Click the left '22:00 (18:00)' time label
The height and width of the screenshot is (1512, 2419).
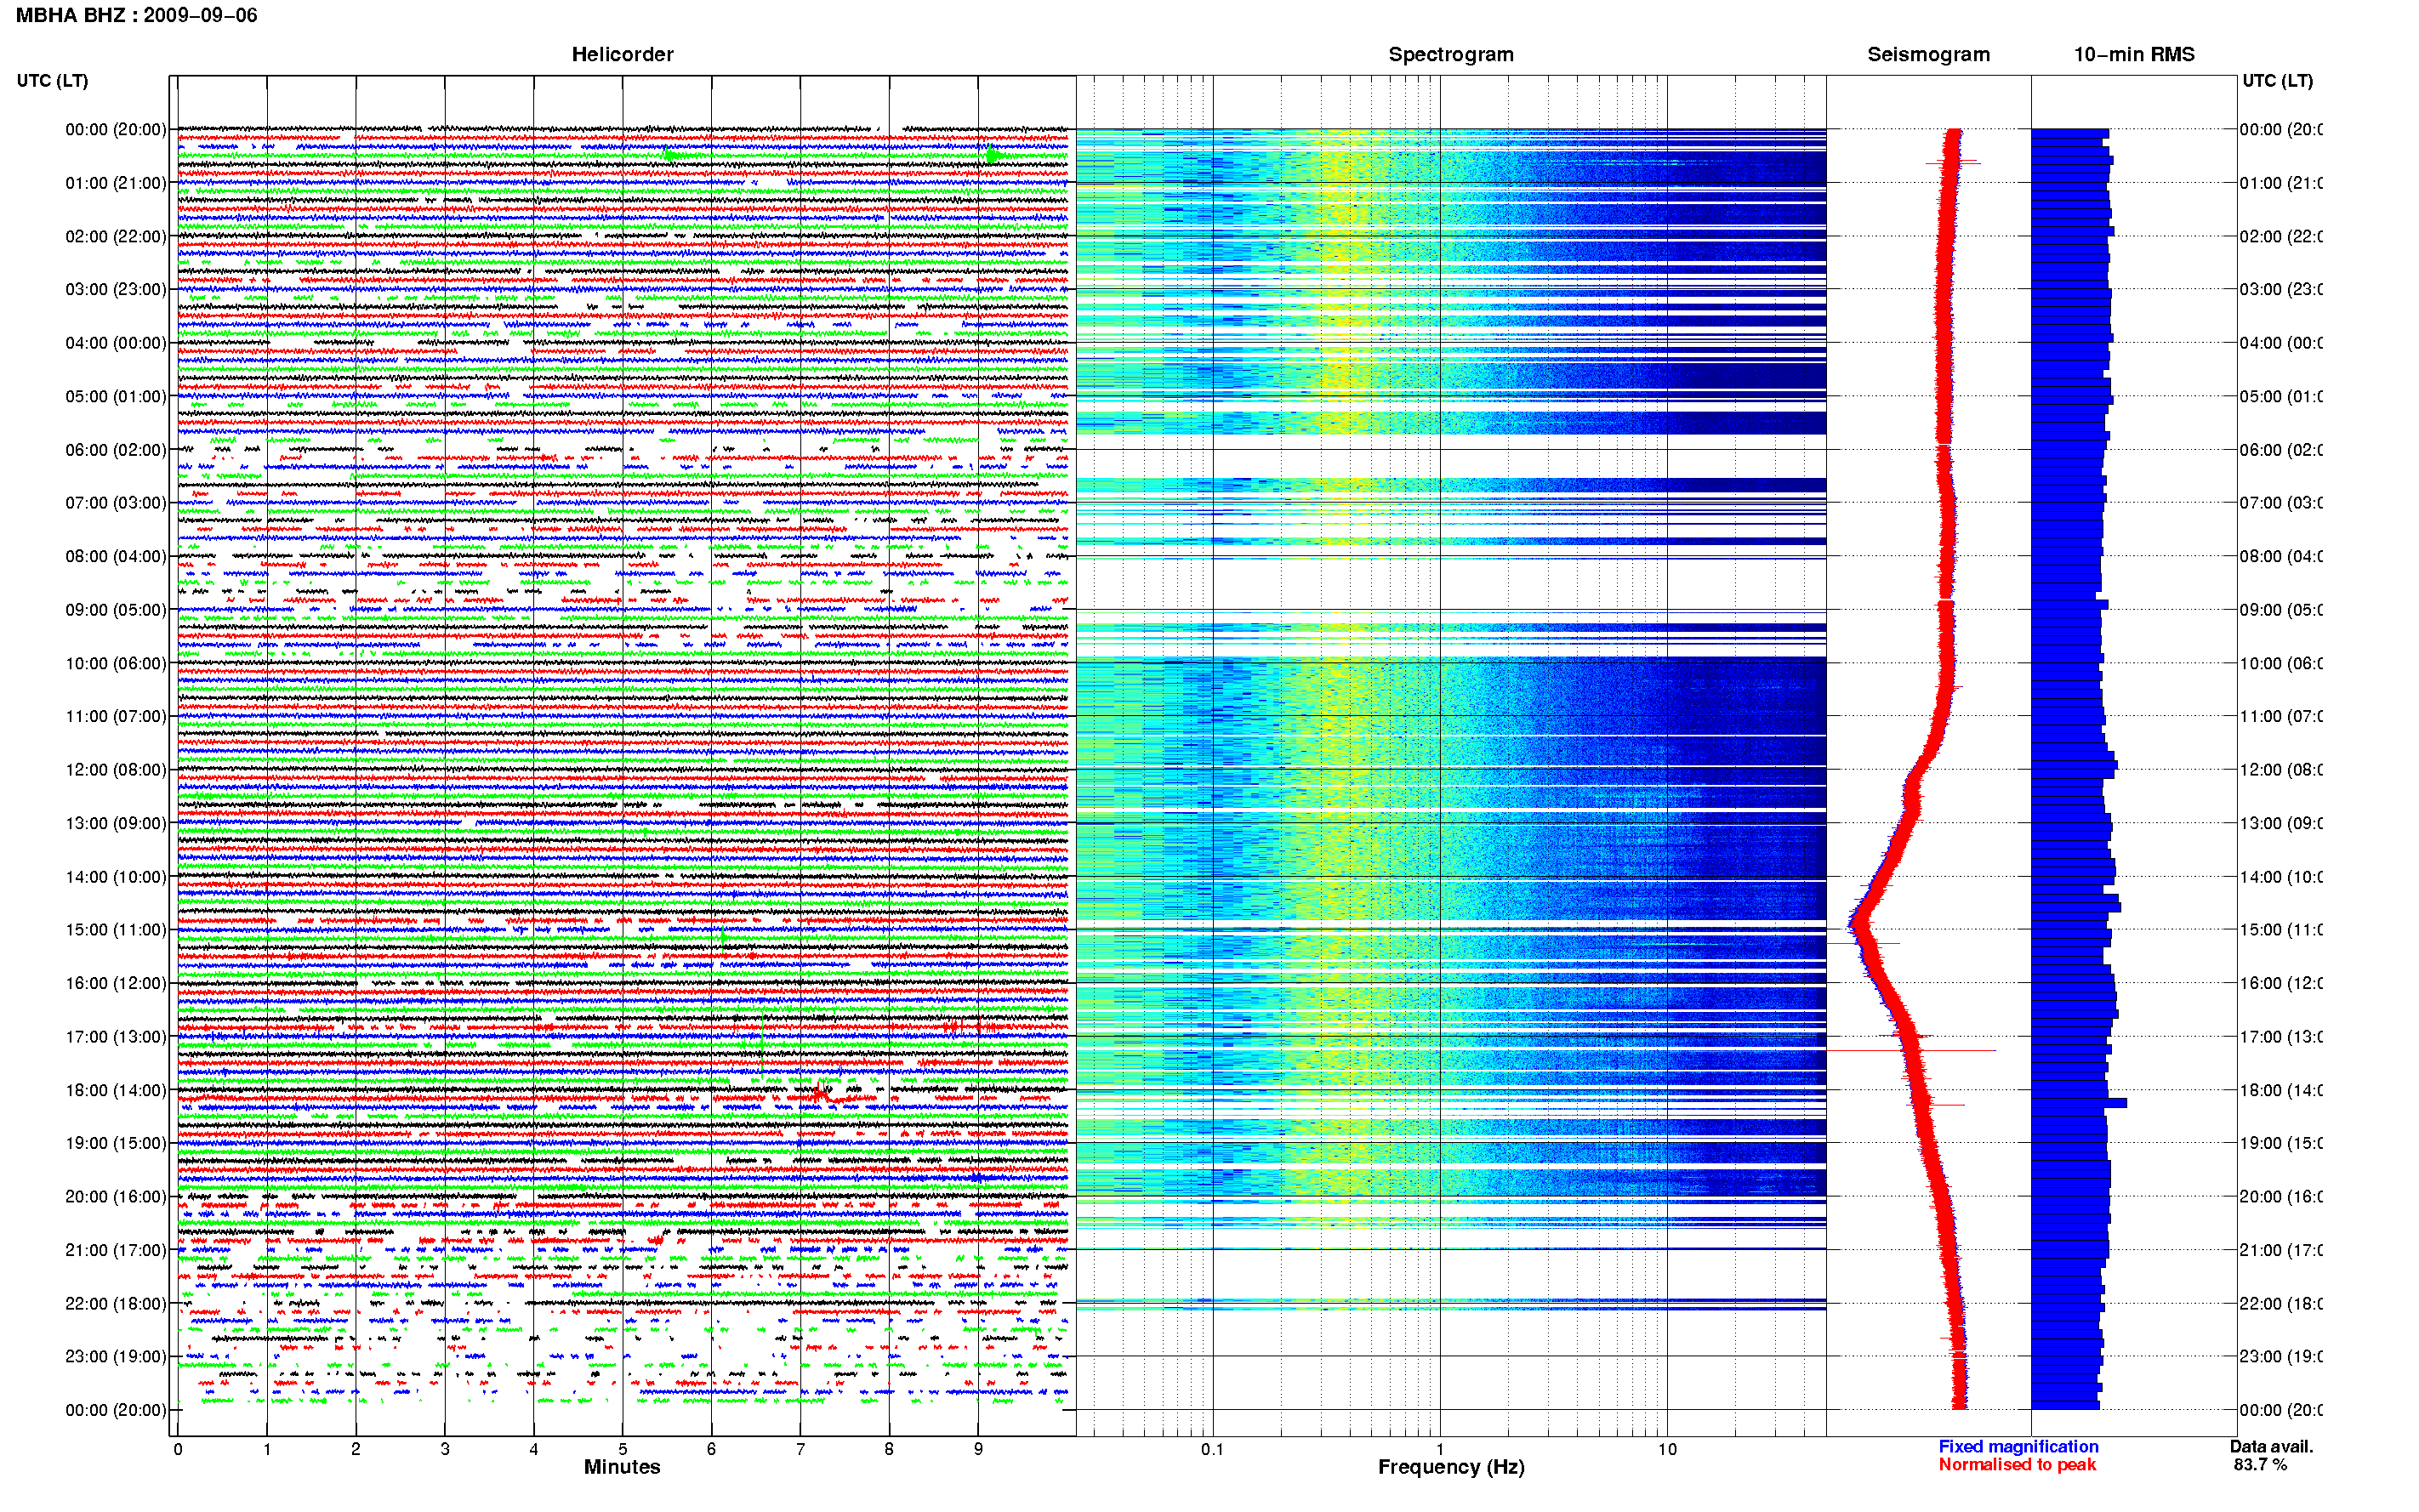116,1303
